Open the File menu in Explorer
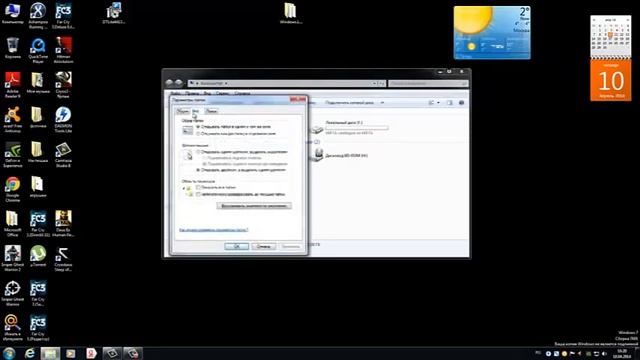The image size is (640, 360). [x=175, y=93]
